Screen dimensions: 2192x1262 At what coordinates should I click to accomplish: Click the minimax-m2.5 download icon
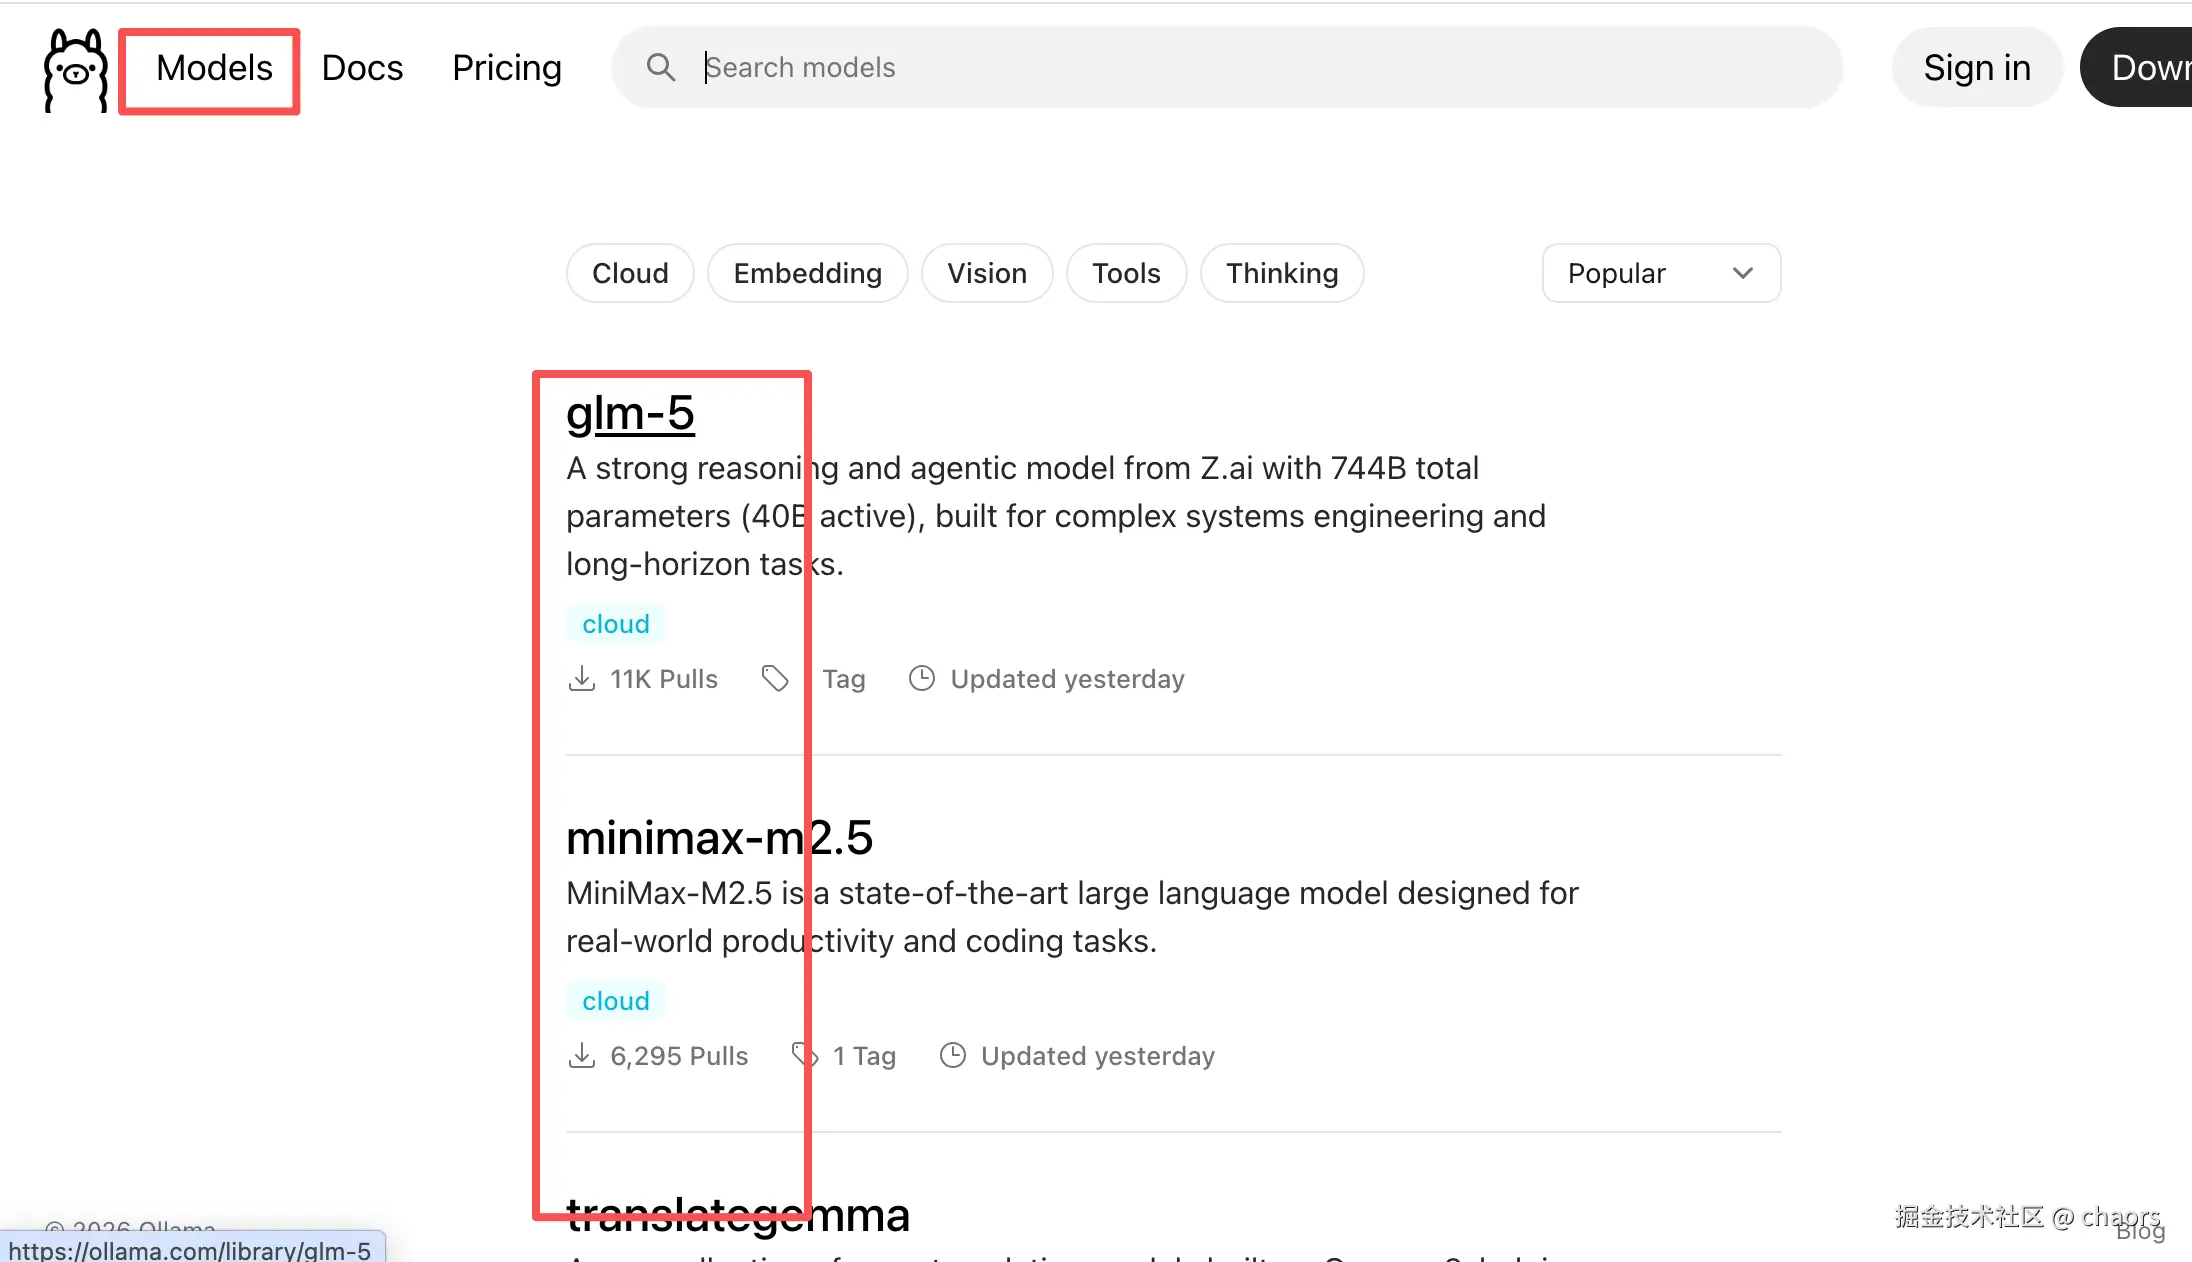pyautogui.click(x=581, y=1056)
